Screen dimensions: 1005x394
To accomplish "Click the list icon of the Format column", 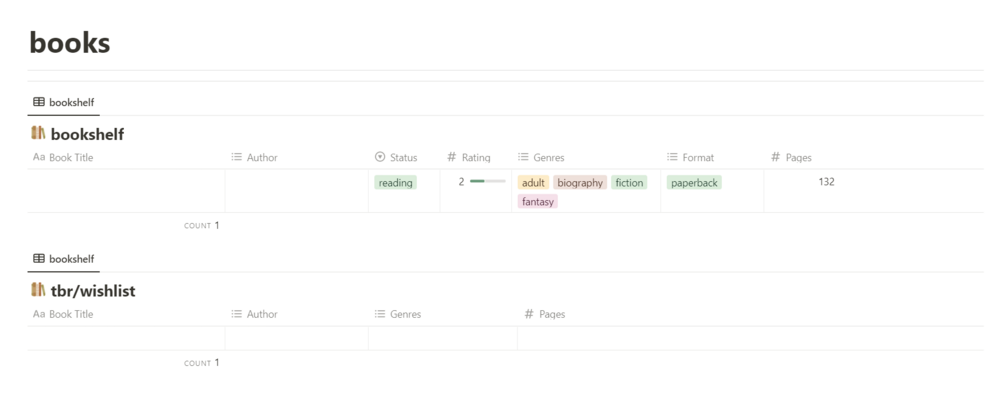I will (x=672, y=157).
